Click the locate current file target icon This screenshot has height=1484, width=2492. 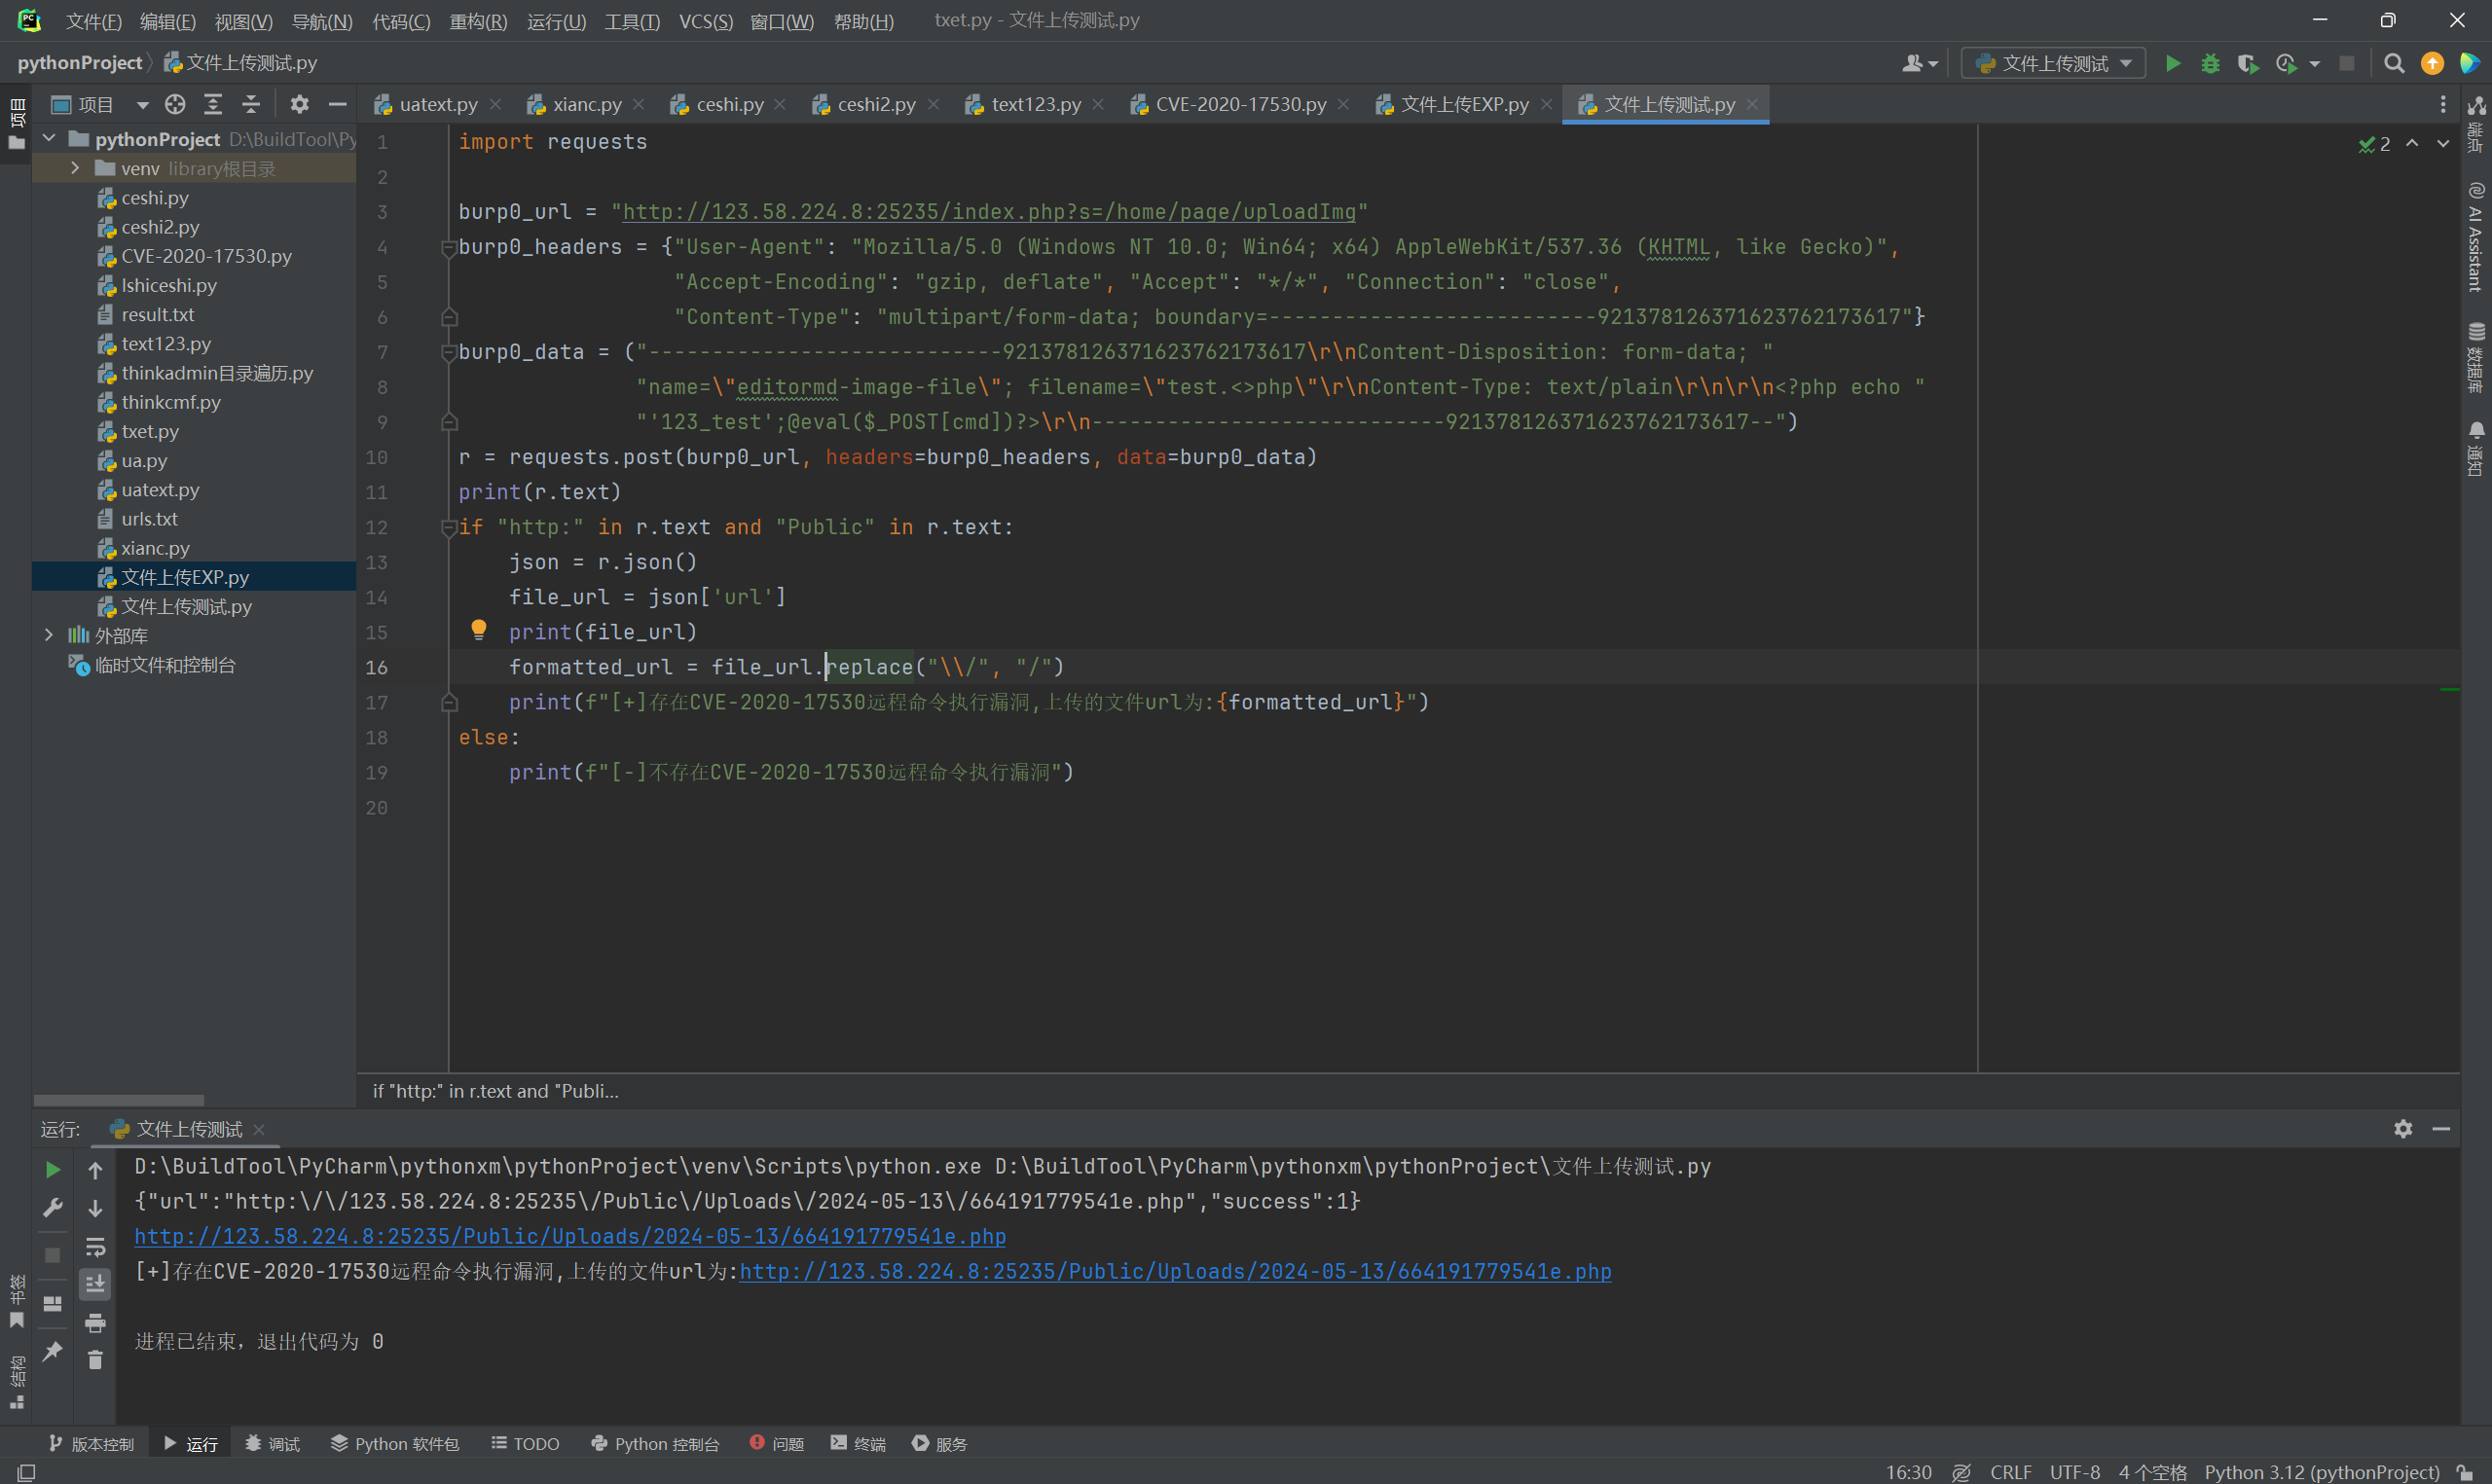point(175,104)
